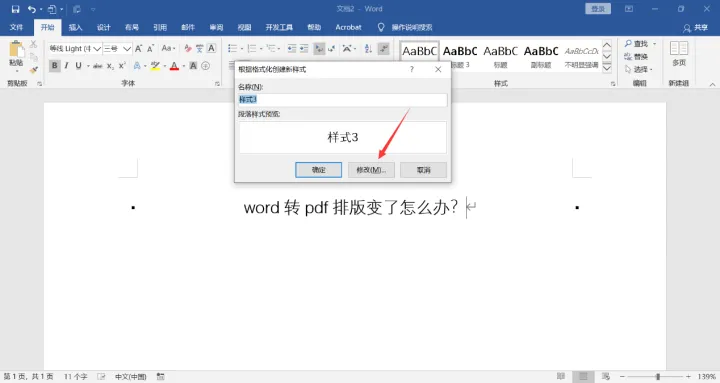This screenshot has width=720, height=383.
Task: Click the 确定 button in dialog
Action: click(x=319, y=170)
